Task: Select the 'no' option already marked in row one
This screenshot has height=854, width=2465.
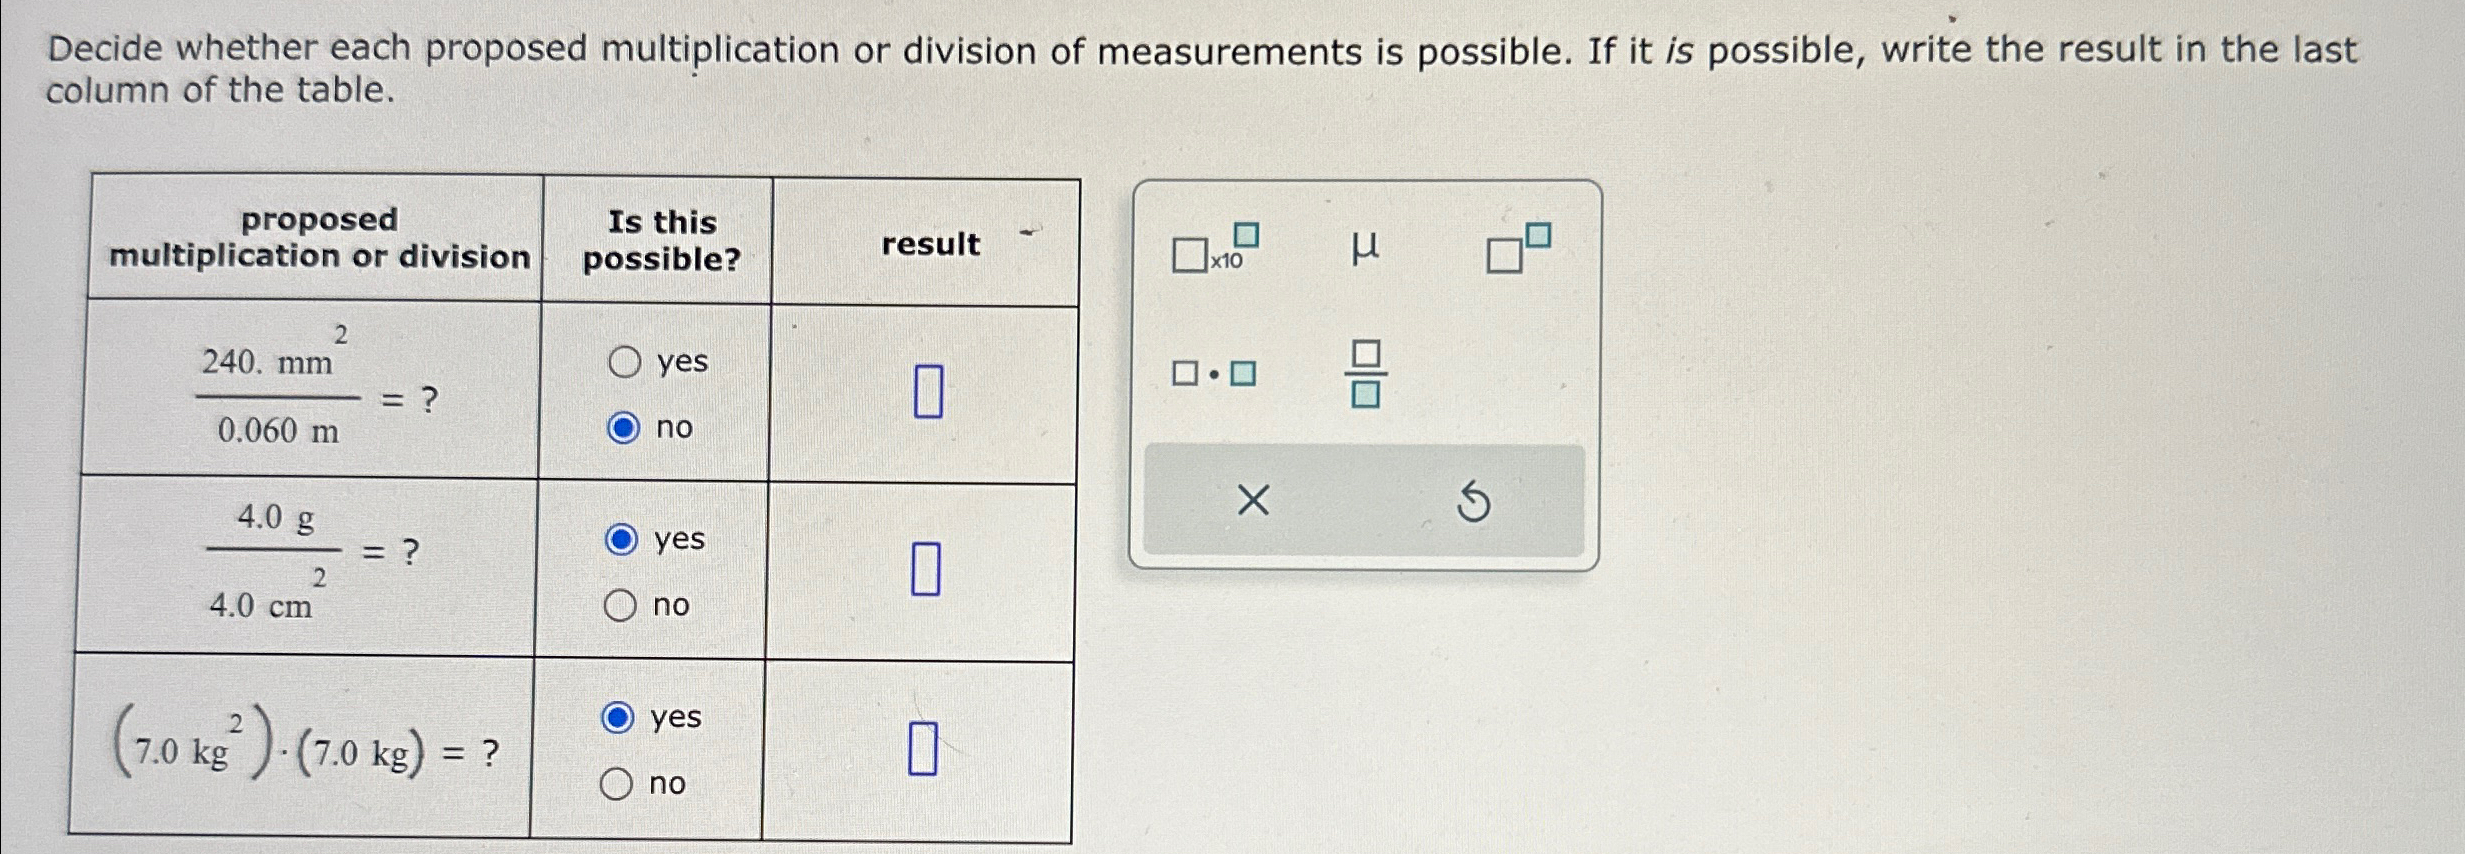Action: pos(624,428)
